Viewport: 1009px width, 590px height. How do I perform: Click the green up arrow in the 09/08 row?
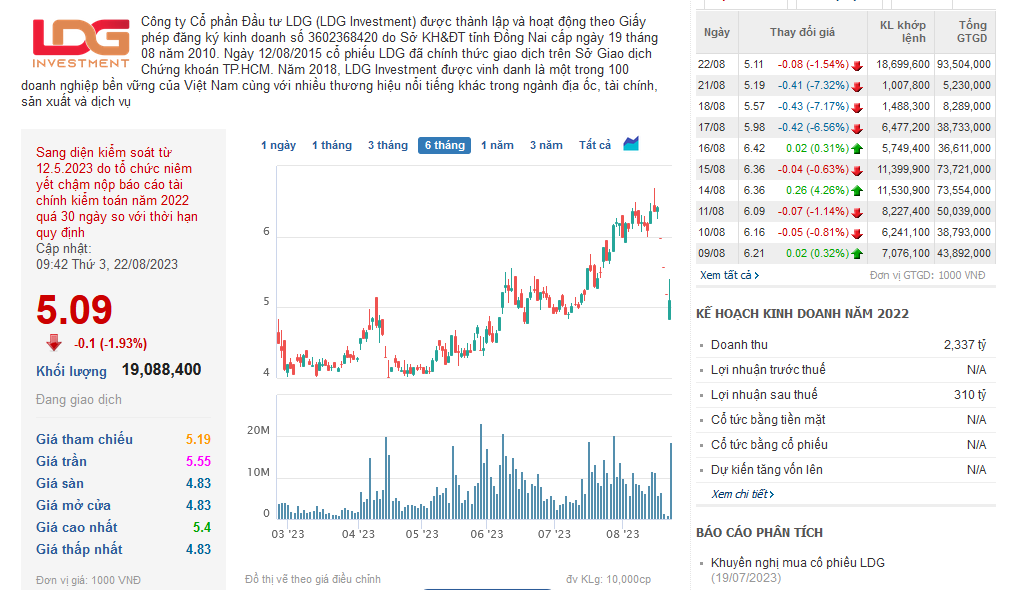click(856, 254)
